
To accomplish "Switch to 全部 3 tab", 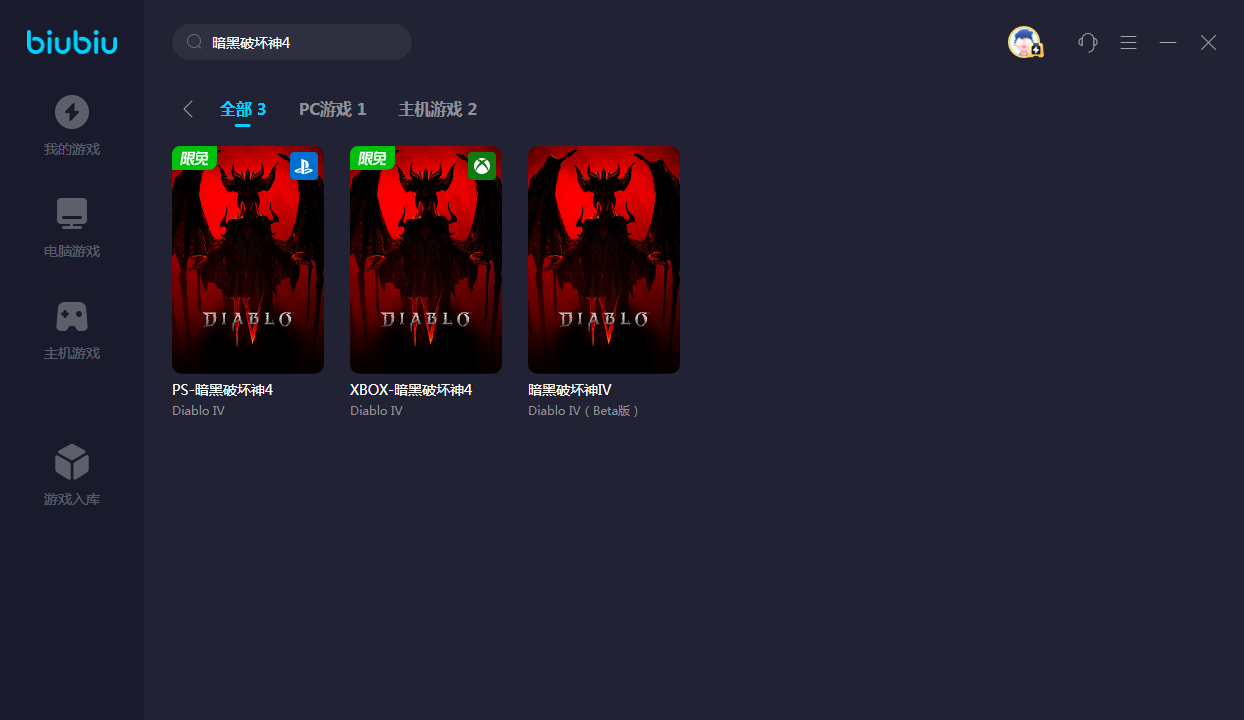I will click(x=243, y=109).
